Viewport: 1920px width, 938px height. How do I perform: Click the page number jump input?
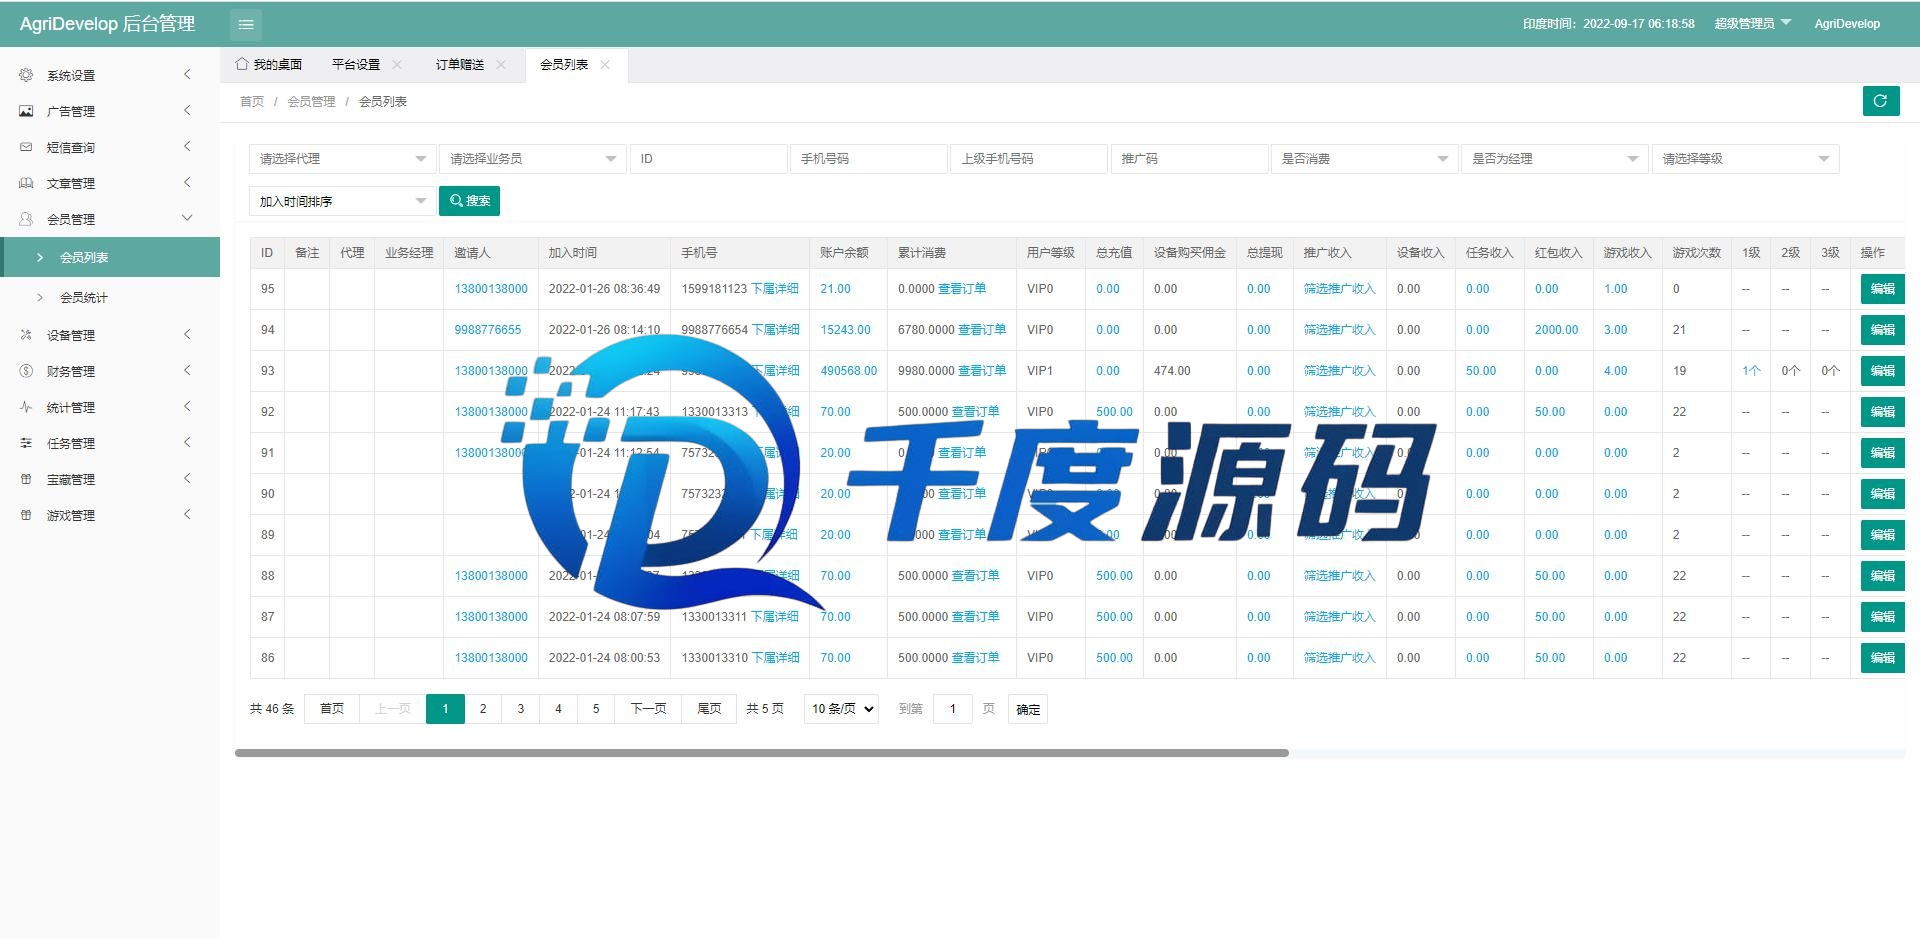coord(953,709)
